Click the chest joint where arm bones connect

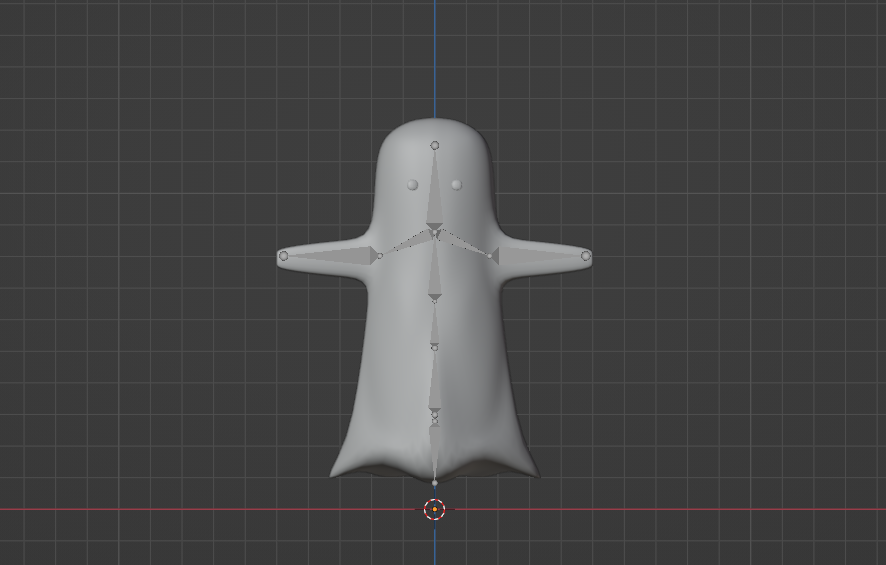tap(435, 233)
